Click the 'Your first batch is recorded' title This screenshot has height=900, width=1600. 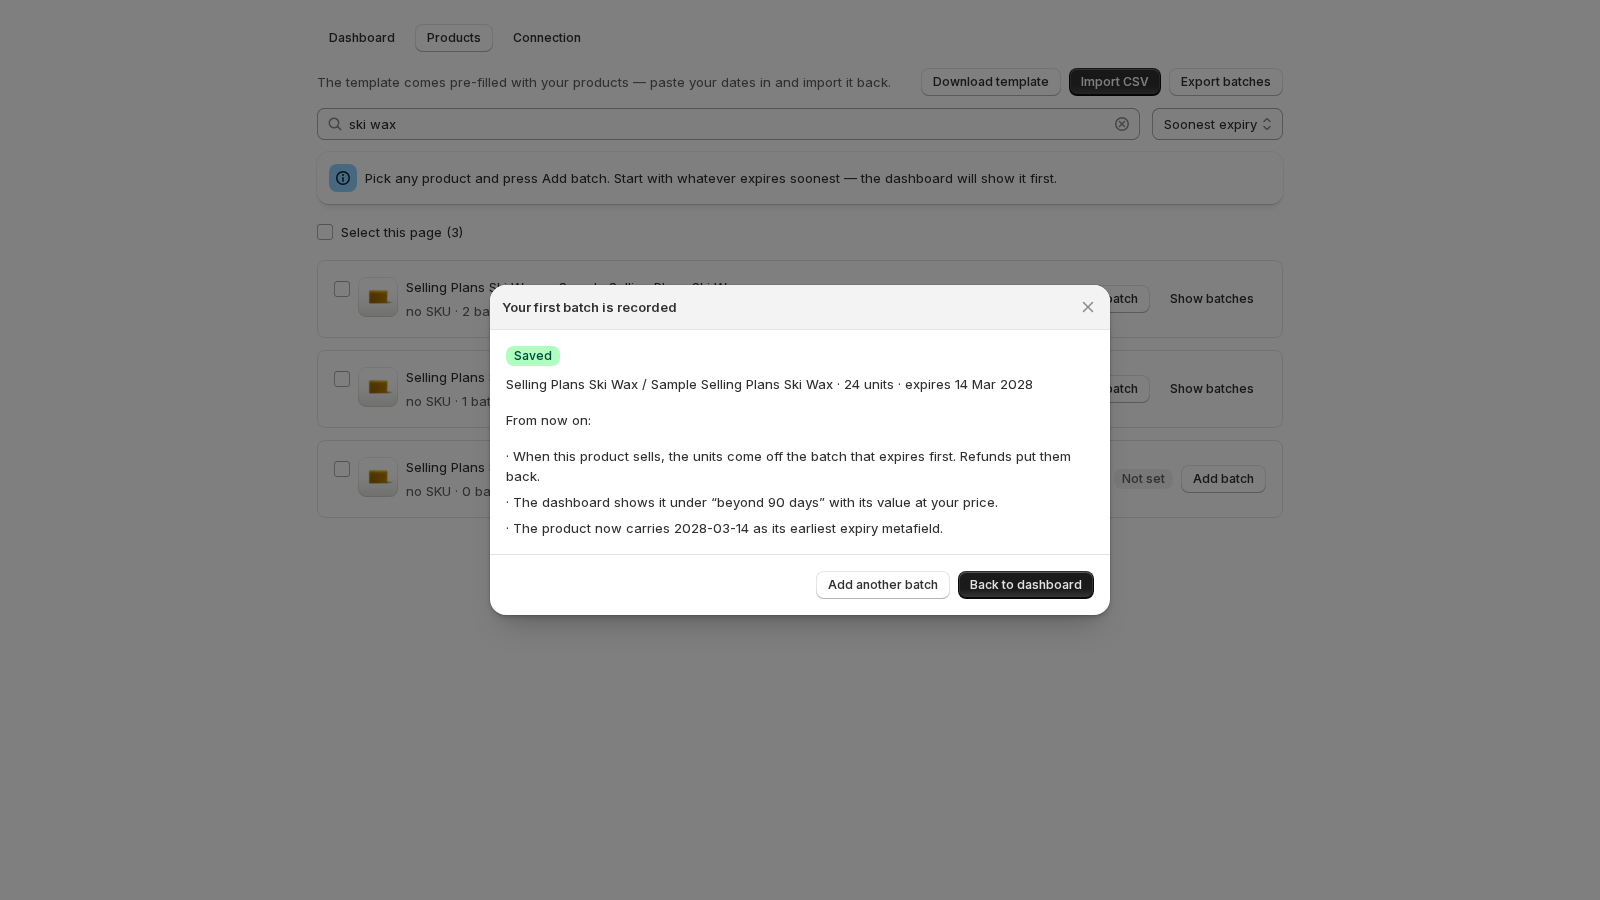click(x=589, y=307)
